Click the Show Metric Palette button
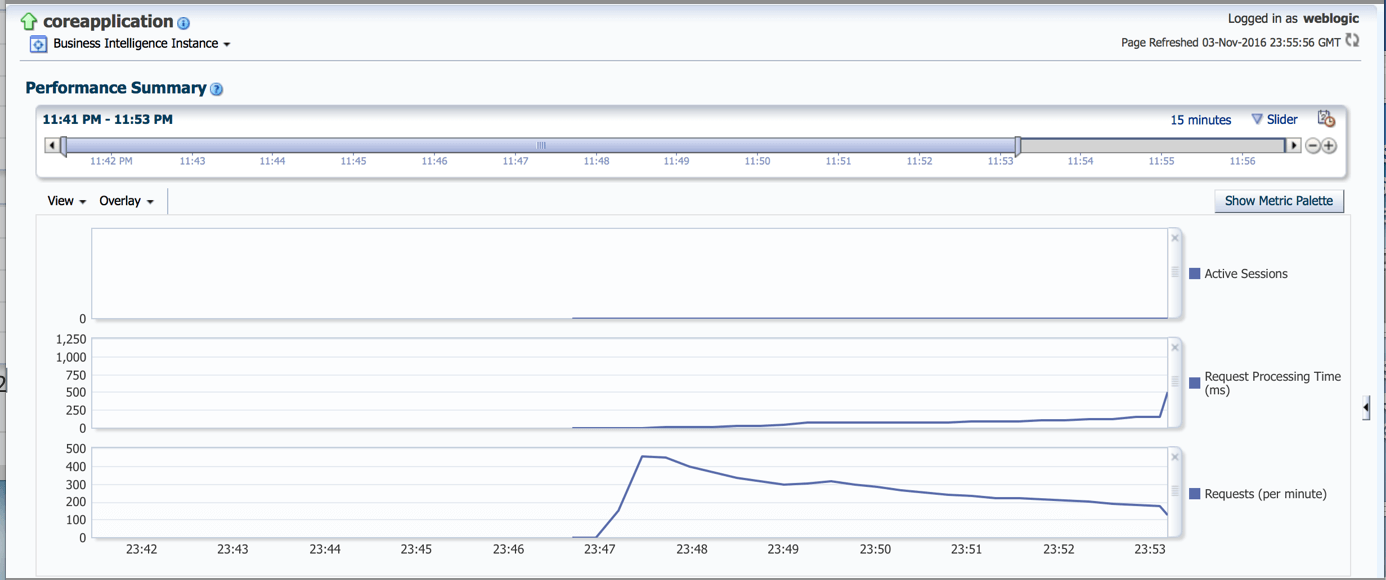Screen dimensions: 1386x580 (1279, 201)
